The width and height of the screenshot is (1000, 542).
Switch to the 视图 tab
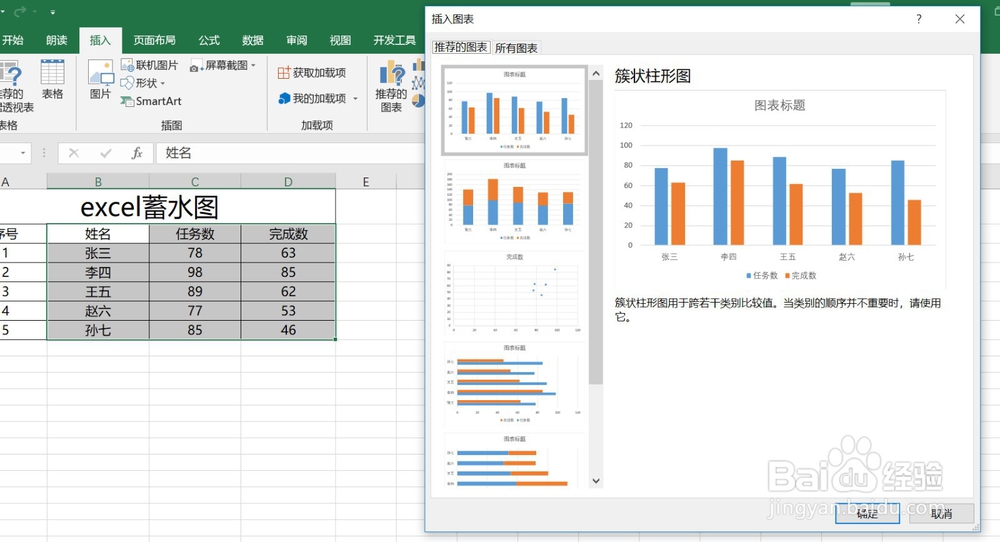[x=340, y=40]
